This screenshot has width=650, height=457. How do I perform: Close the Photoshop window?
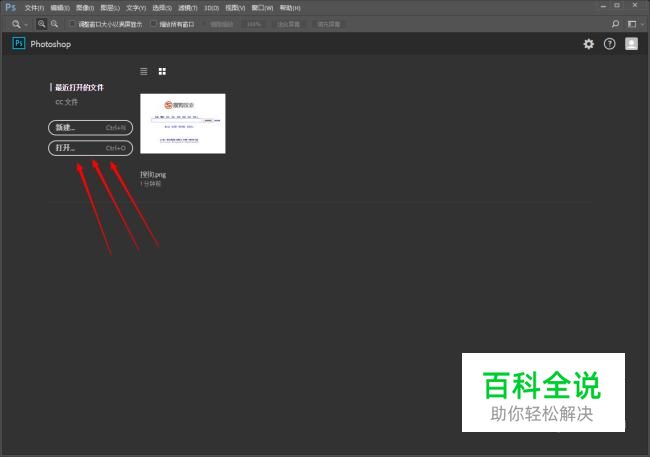[x=635, y=5]
